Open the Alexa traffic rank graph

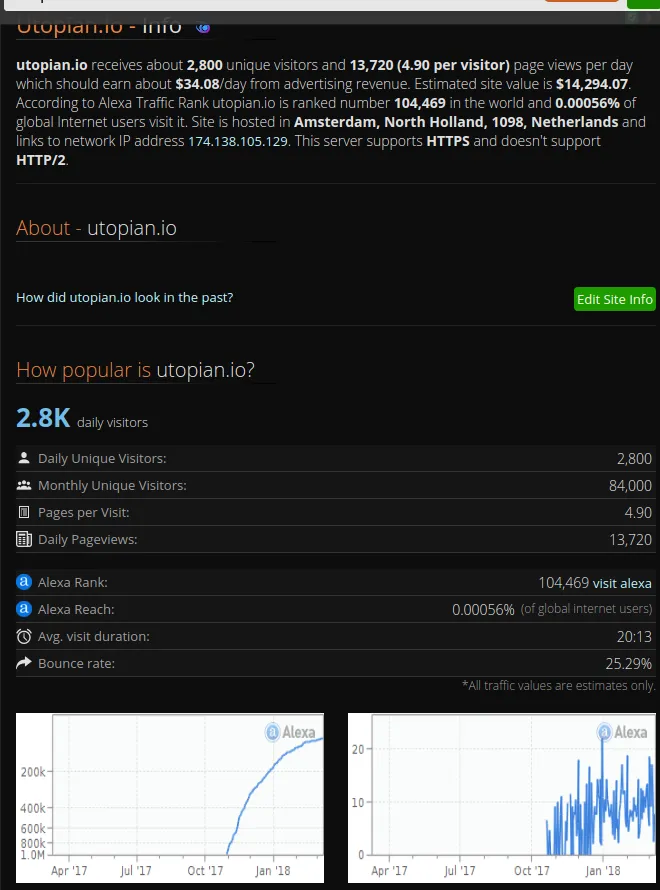(170, 797)
